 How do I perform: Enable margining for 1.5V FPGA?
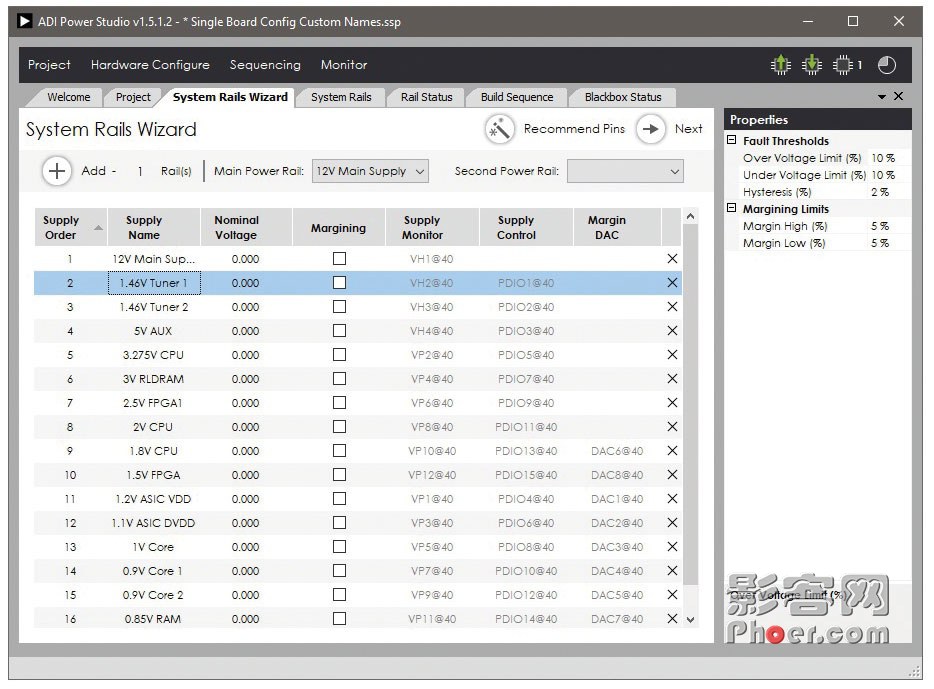point(340,475)
